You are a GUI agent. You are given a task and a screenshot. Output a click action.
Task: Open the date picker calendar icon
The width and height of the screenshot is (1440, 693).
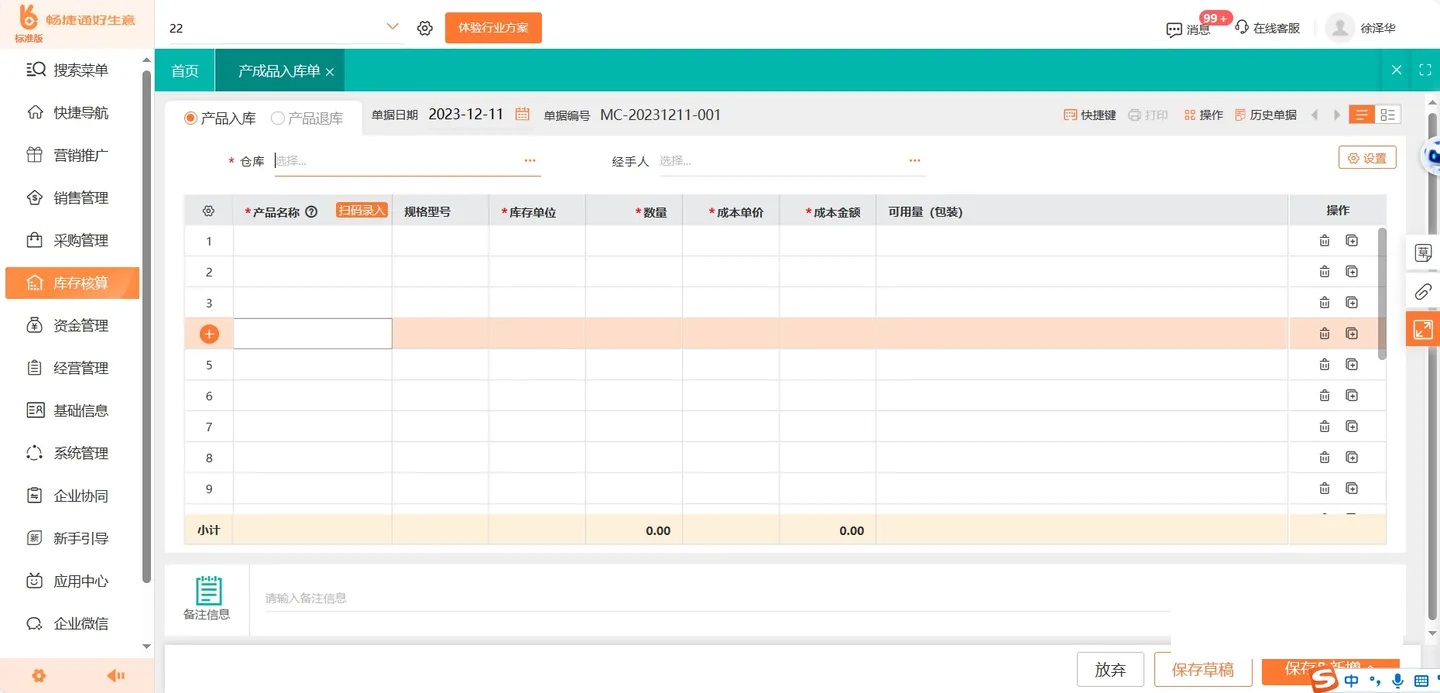pyautogui.click(x=522, y=115)
